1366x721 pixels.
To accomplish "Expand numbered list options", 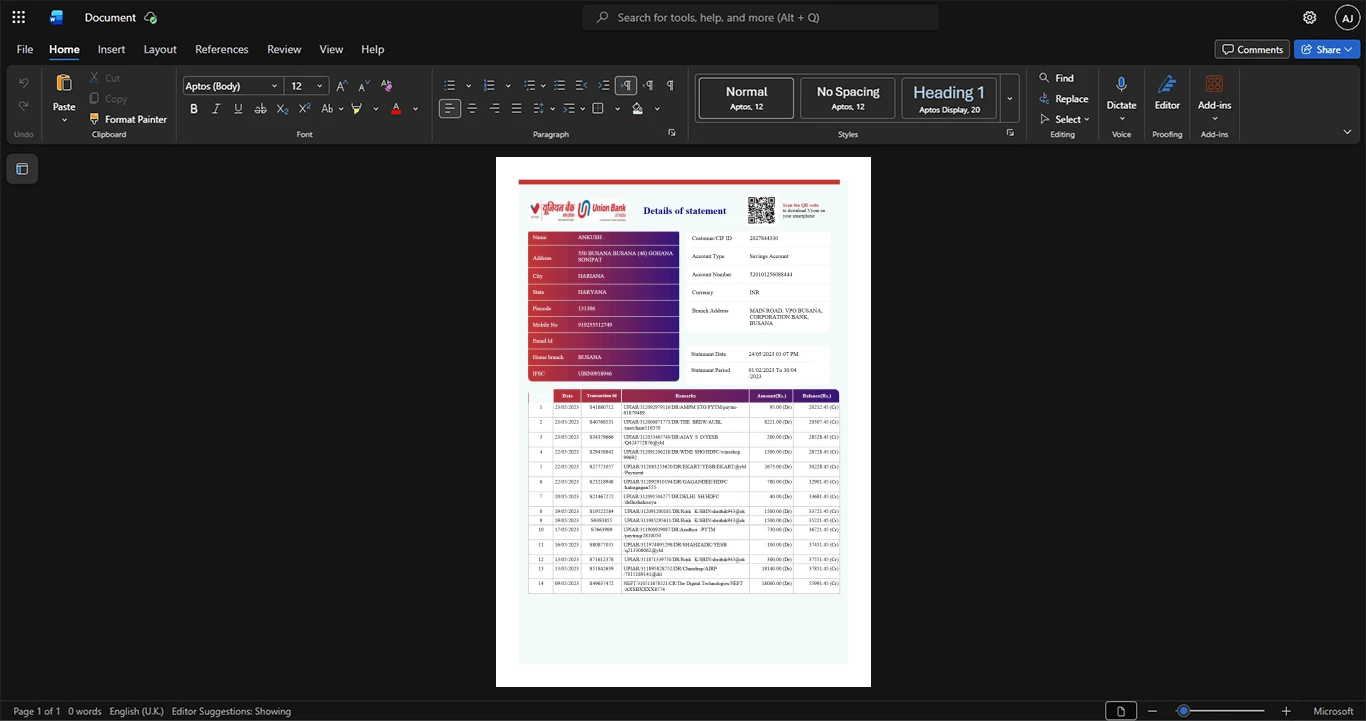I will click(x=508, y=86).
